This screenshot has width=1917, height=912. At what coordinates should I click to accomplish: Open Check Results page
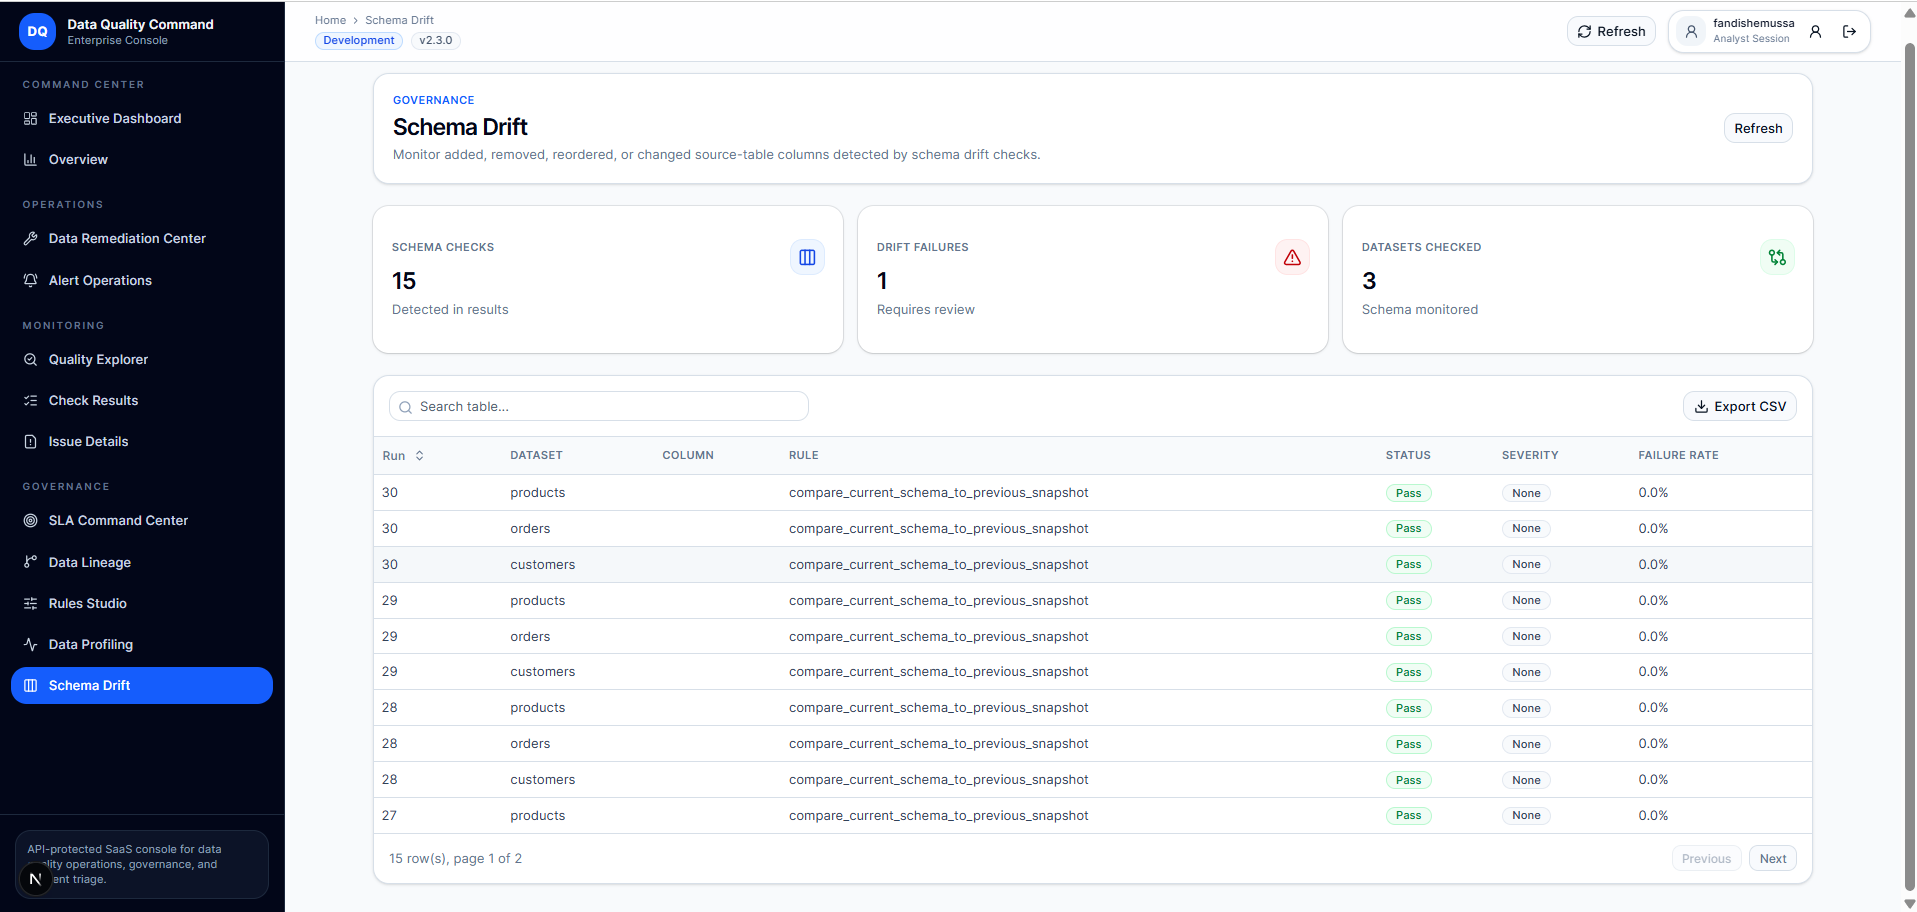(142, 400)
